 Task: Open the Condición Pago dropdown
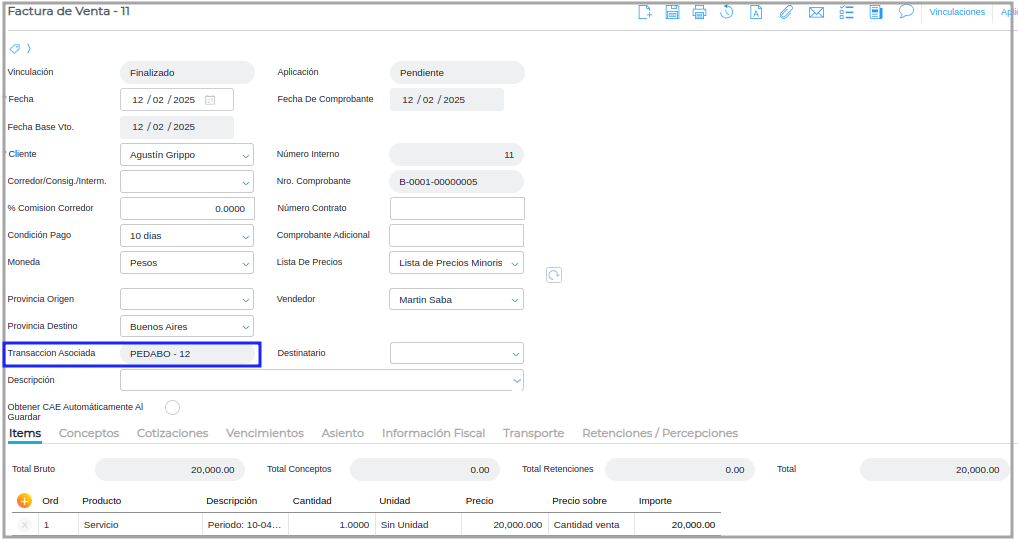tap(246, 236)
